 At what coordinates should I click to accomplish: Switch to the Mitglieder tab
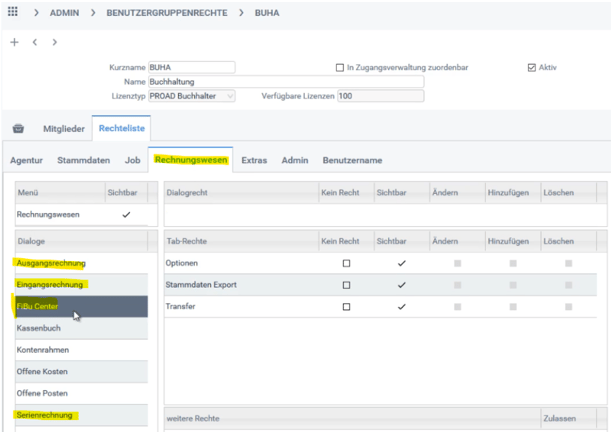[63, 129]
